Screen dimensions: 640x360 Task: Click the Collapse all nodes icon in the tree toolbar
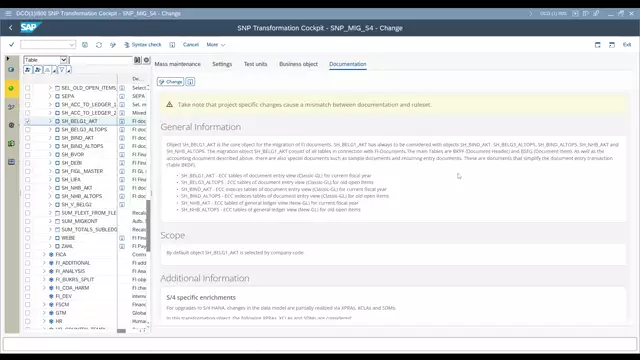pyautogui.click(x=38, y=70)
